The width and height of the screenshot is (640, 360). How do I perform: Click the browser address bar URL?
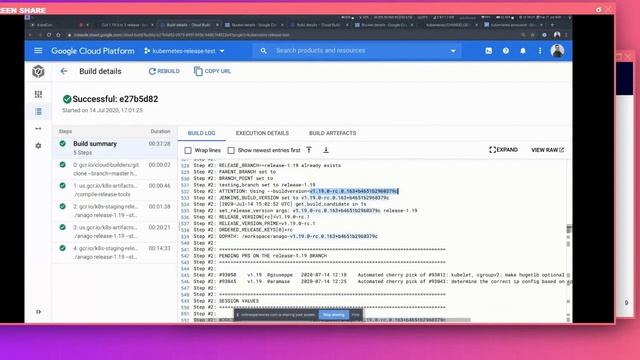(x=182, y=35)
